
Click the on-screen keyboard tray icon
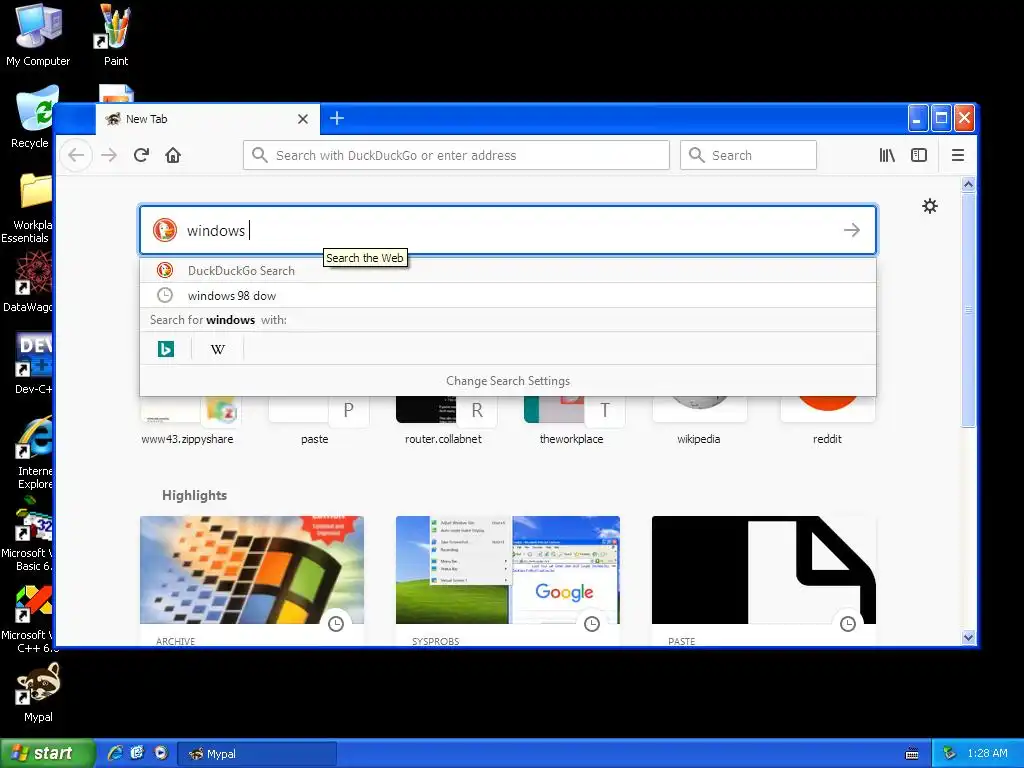pyautogui.click(x=912, y=754)
